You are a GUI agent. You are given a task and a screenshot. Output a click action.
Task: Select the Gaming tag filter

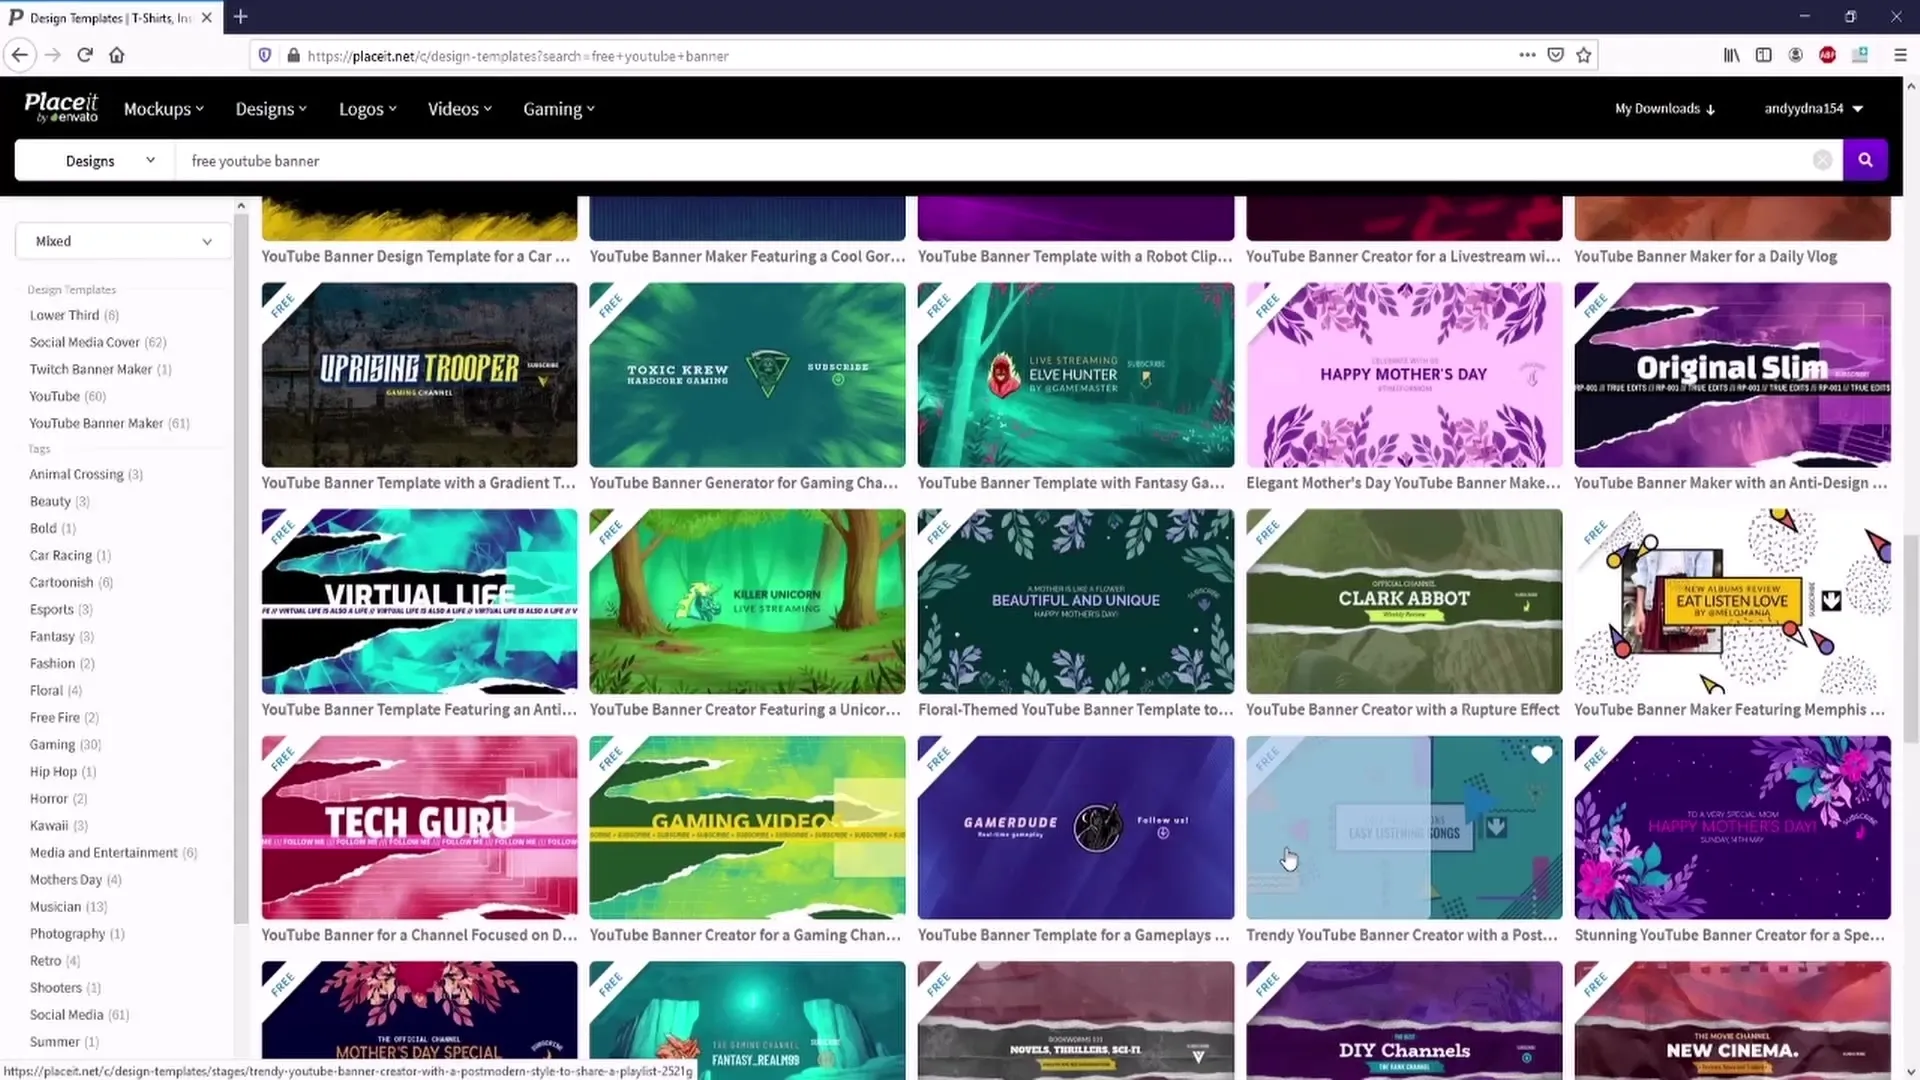click(65, 744)
